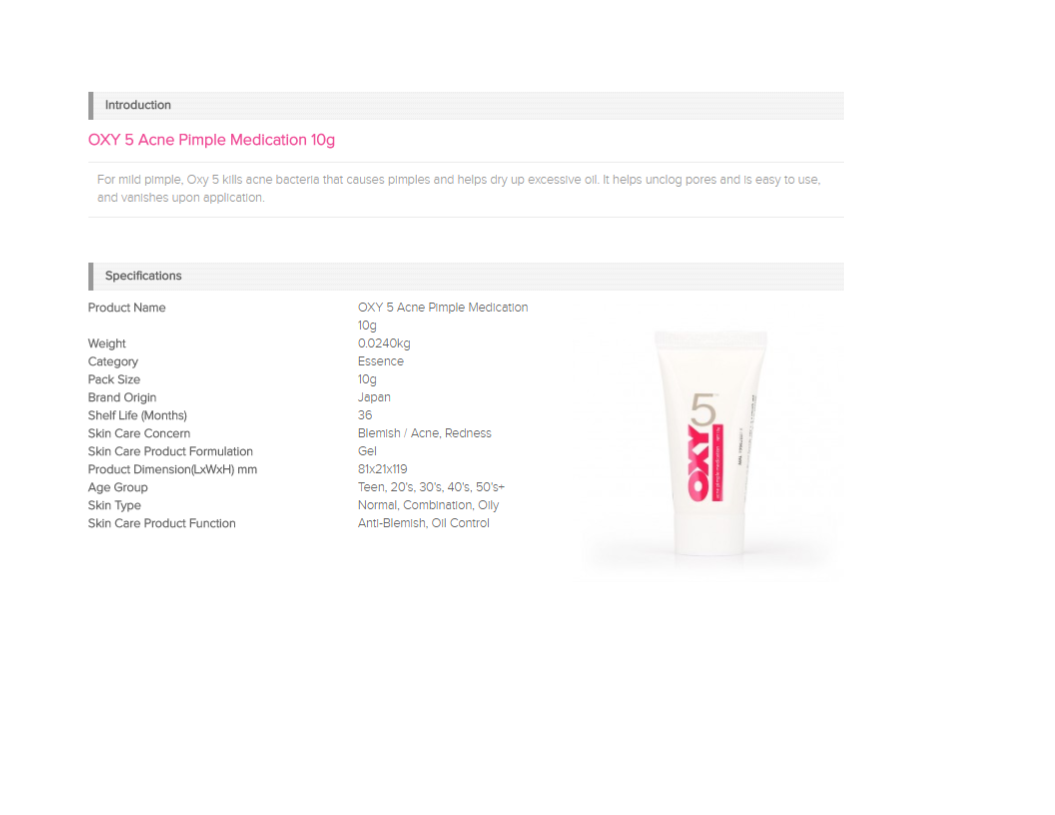Click the Product Name label

pos(127,308)
